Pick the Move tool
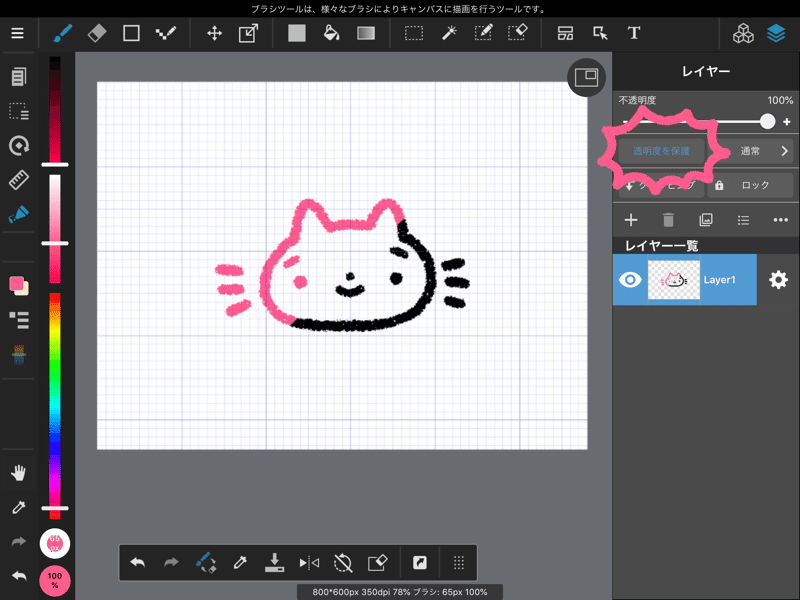 coord(214,33)
